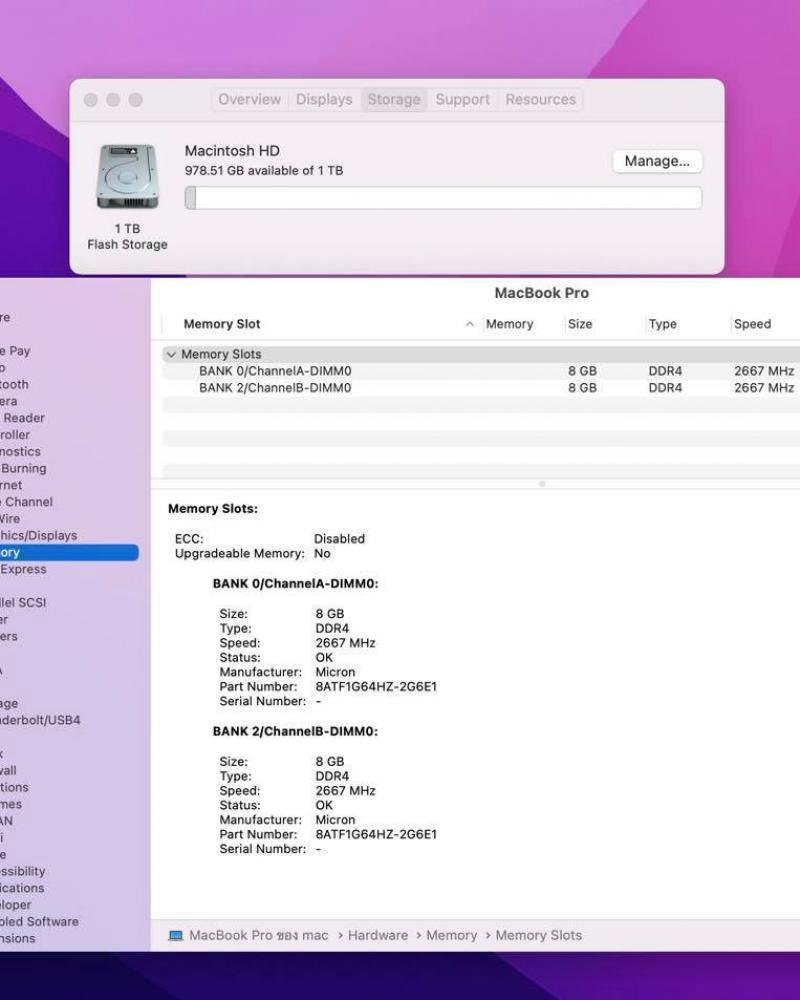Screen dimensions: 800x1000
Task: Switch to the Overview tab
Action: coord(249,100)
